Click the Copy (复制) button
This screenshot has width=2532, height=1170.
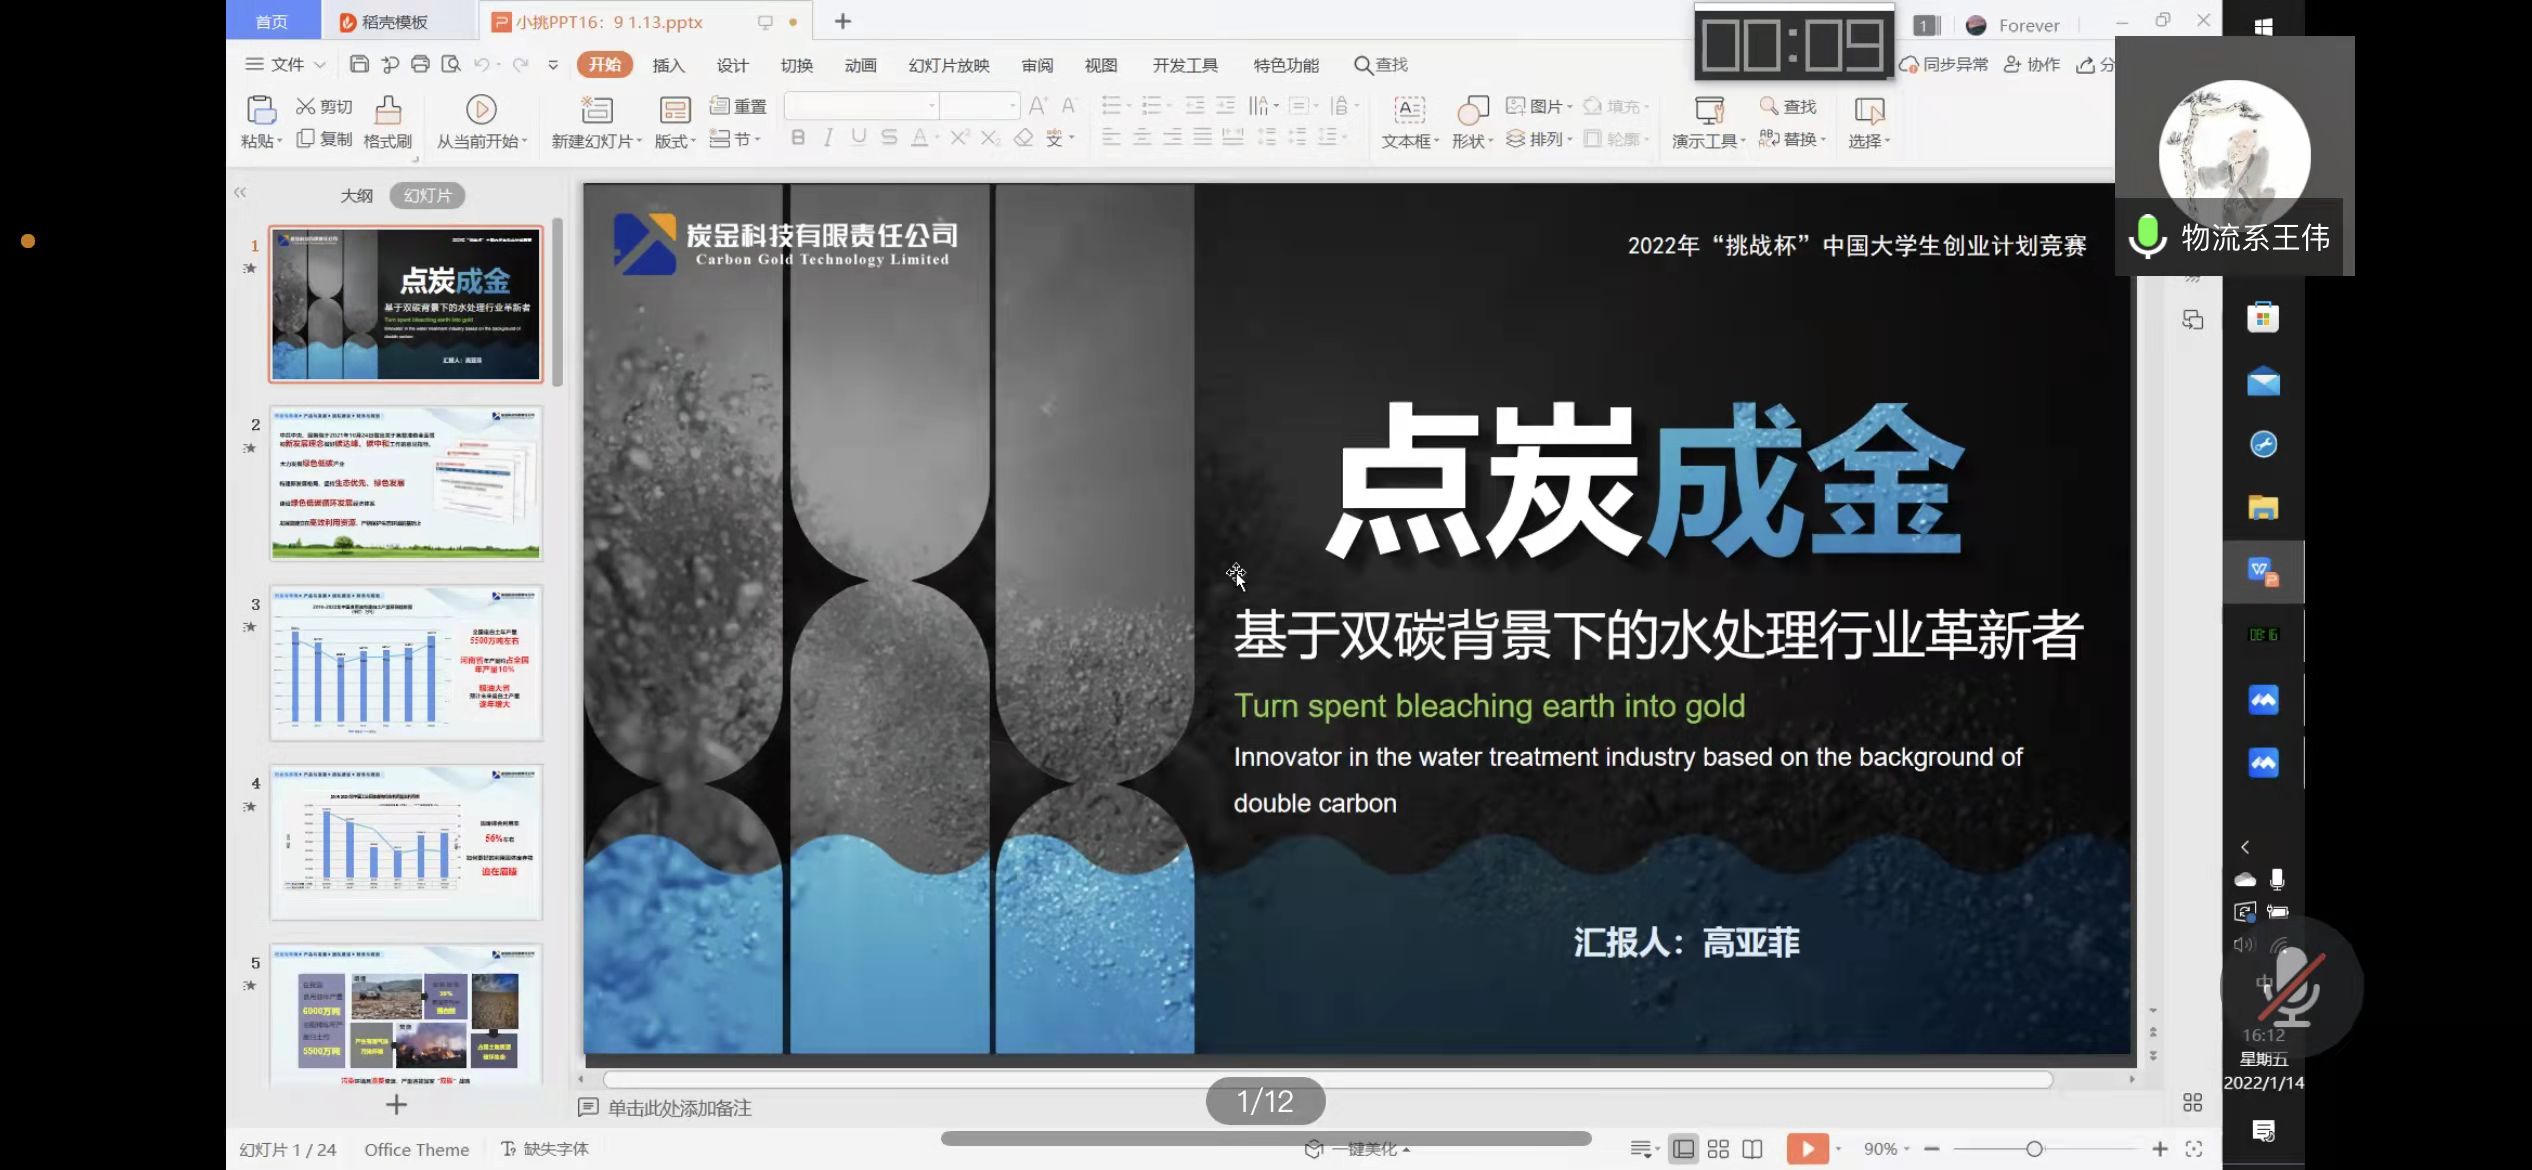(x=324, y=139)
